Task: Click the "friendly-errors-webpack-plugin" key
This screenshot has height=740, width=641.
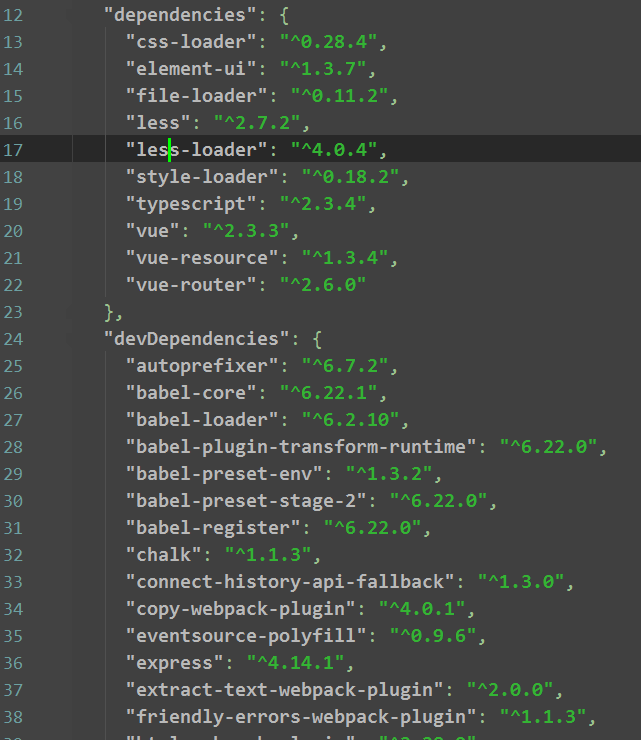Action: tap(301, 716)
